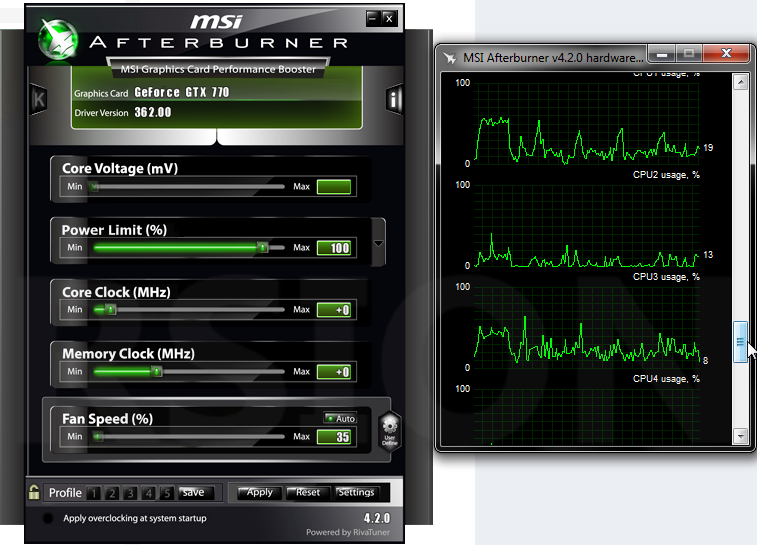Open the Settings button
This screenshot has width=757, height=545.
coord(356,492)
